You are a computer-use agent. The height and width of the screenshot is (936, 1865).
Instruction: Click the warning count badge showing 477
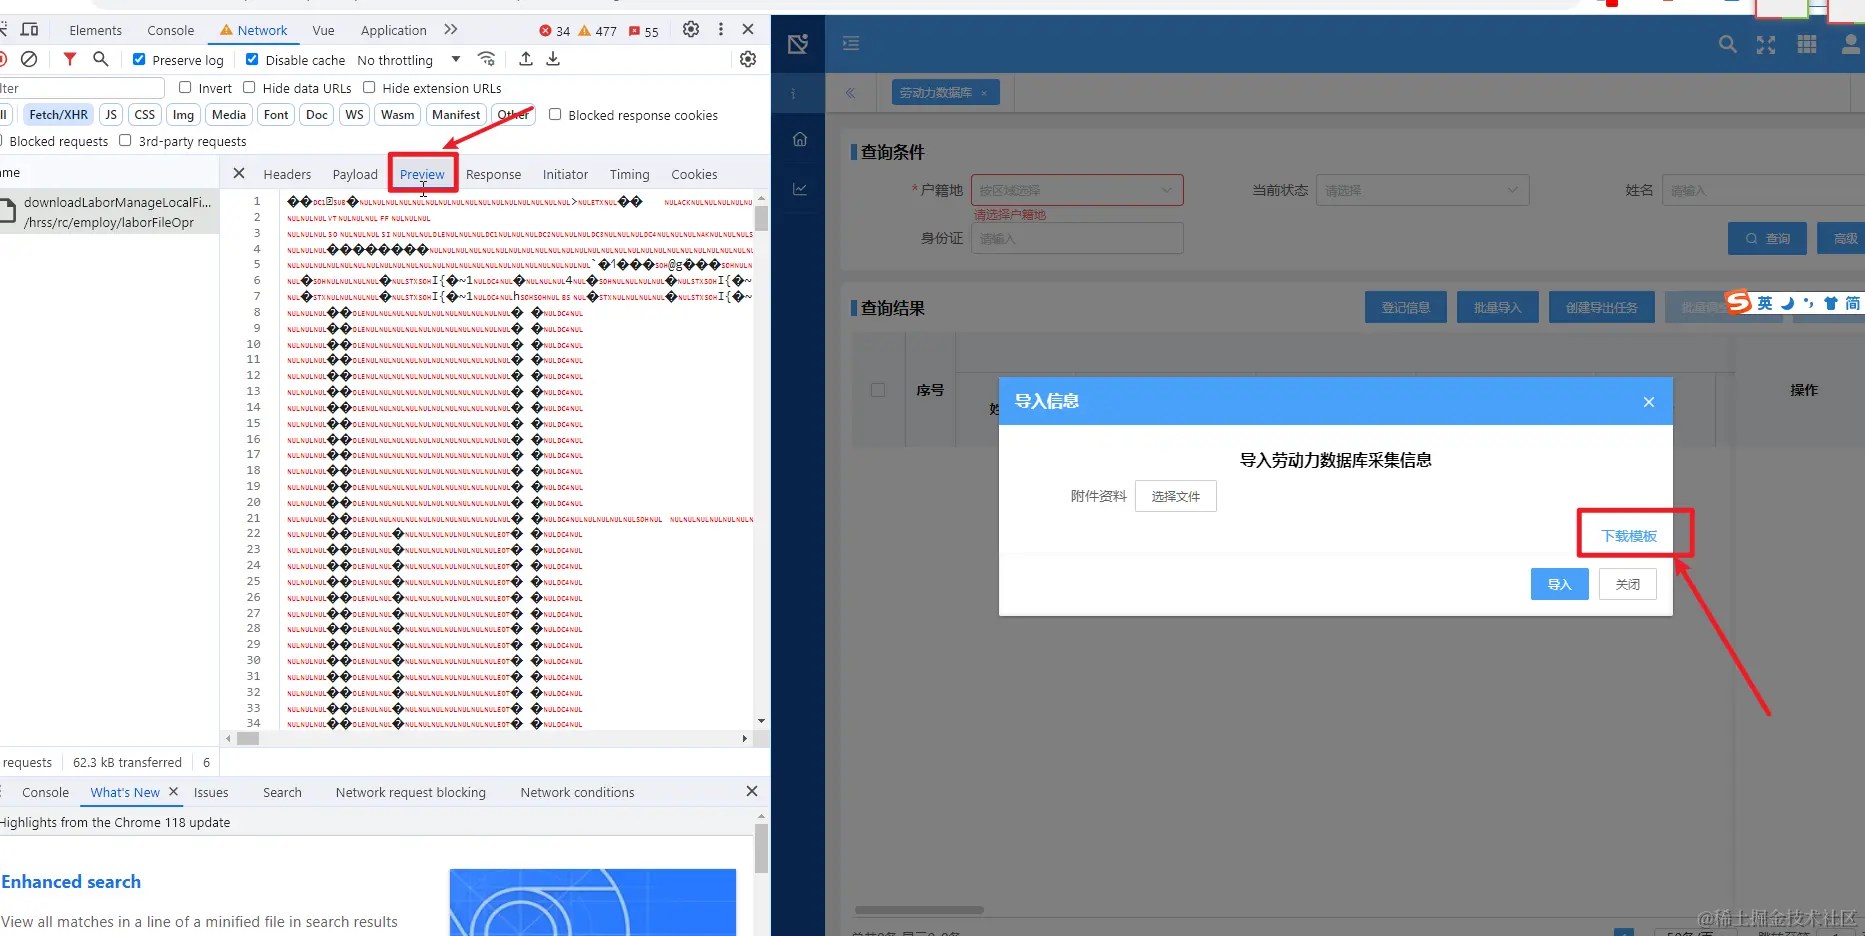tap(598, 31)
